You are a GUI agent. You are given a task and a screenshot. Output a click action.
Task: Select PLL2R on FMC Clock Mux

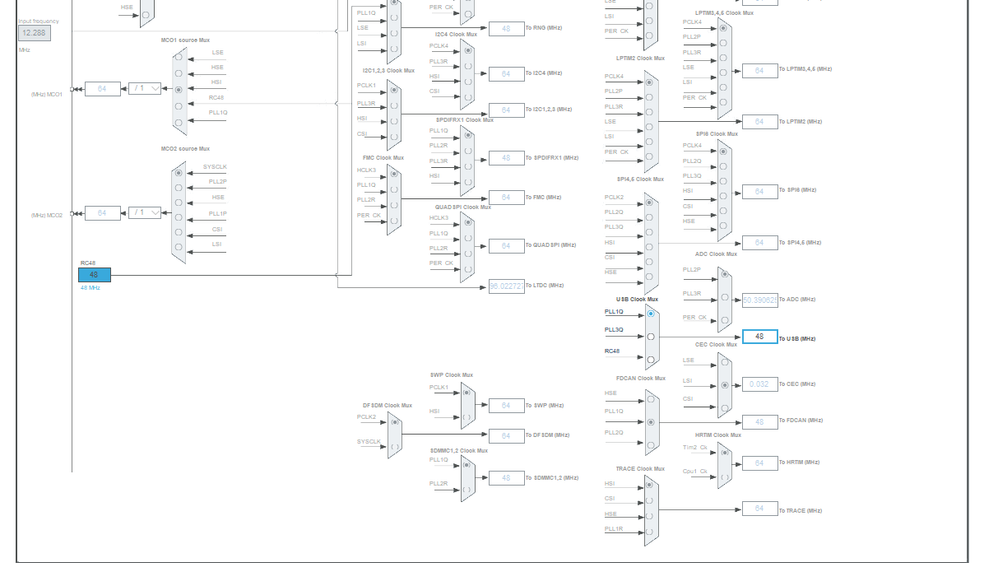point(395,205)
